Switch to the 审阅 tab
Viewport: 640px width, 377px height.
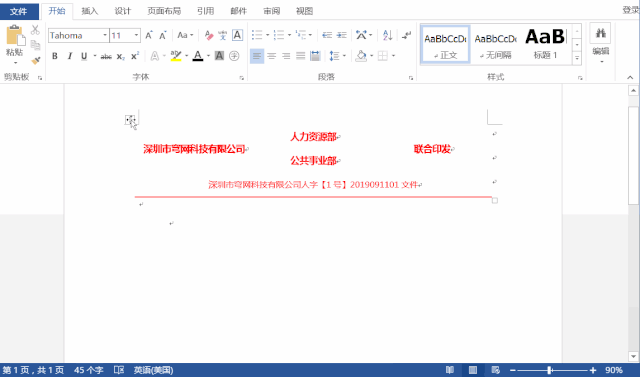pyautogui.click(x=271, y=11)
